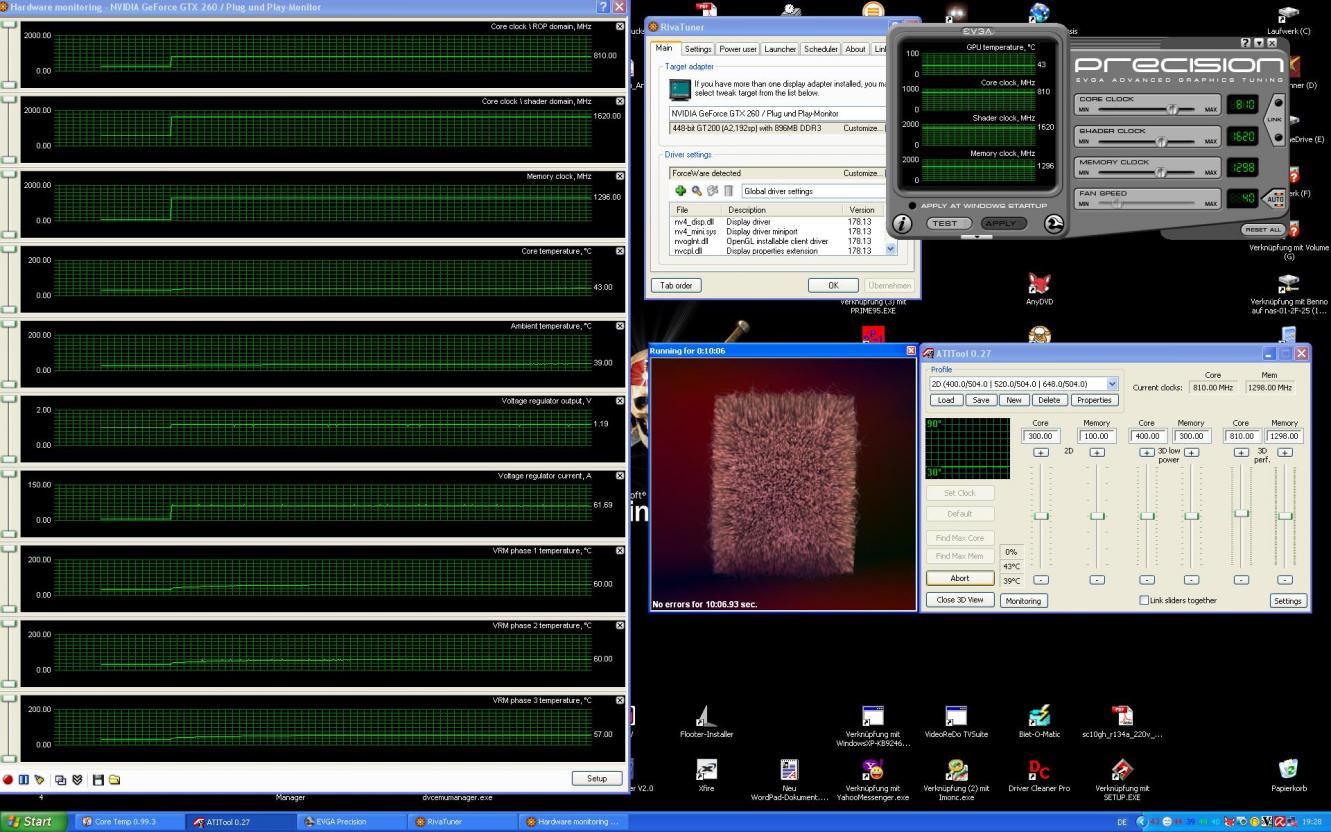
Task: Open the Laufwerk (C) drive icon
Action: point(1289,20)
